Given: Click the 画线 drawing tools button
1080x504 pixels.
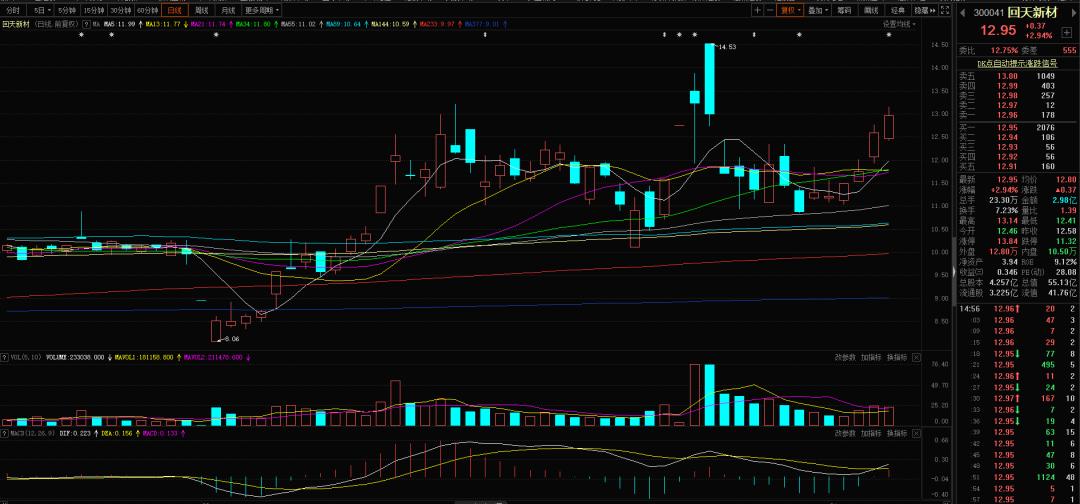Looking at the screenshot, I should pyautogui.click(x=871, y=10).
